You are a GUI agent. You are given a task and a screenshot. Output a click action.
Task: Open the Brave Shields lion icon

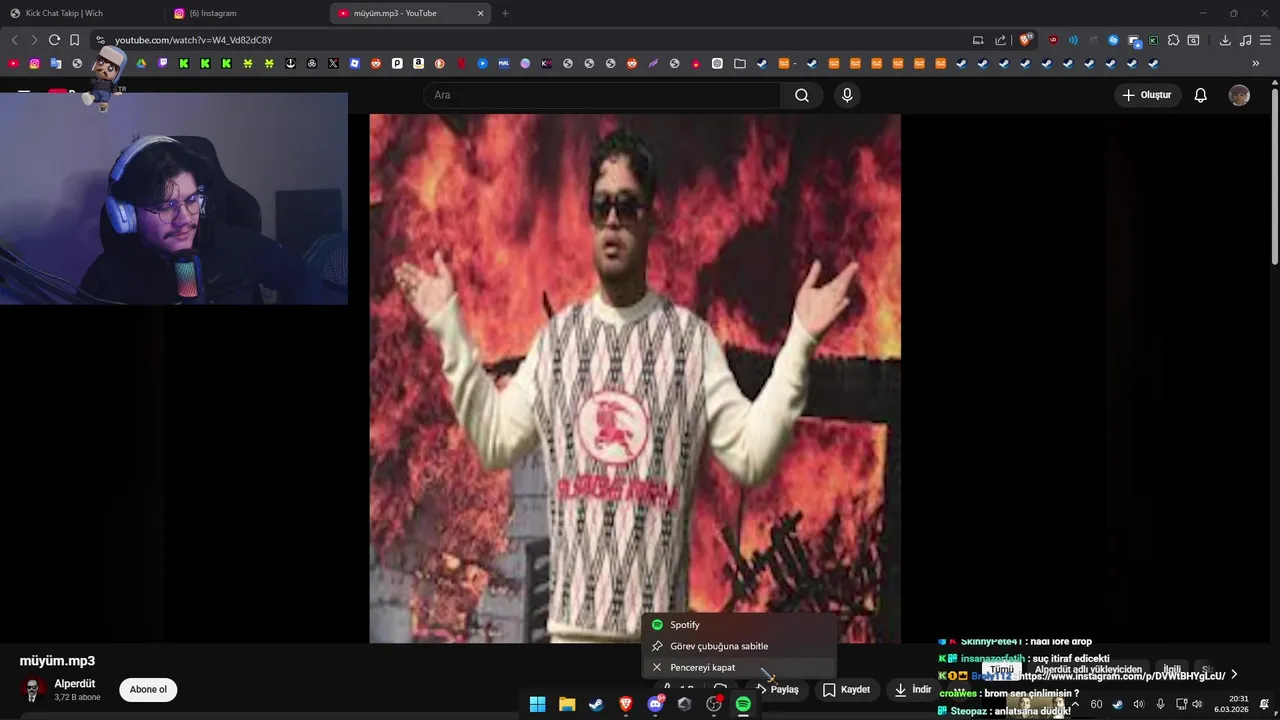coord(1025,40)
